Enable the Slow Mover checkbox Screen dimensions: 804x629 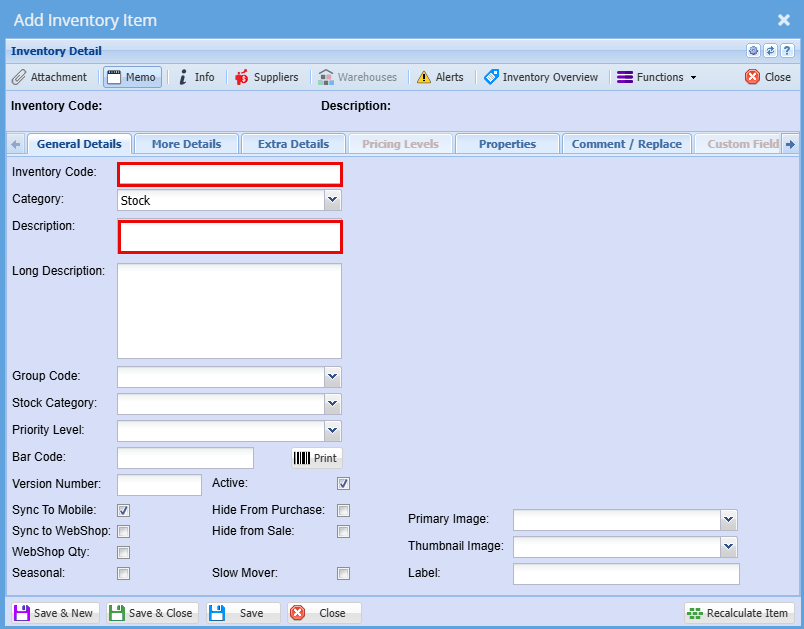(343, 574)
